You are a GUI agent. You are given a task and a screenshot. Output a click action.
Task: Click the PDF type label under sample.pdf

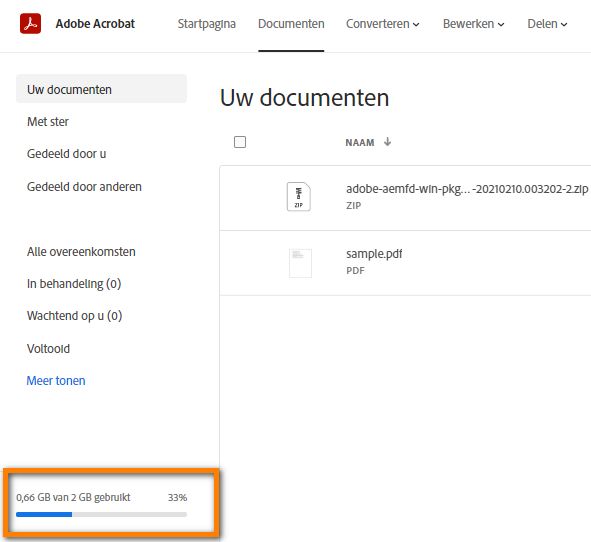(x=355, y=271)
